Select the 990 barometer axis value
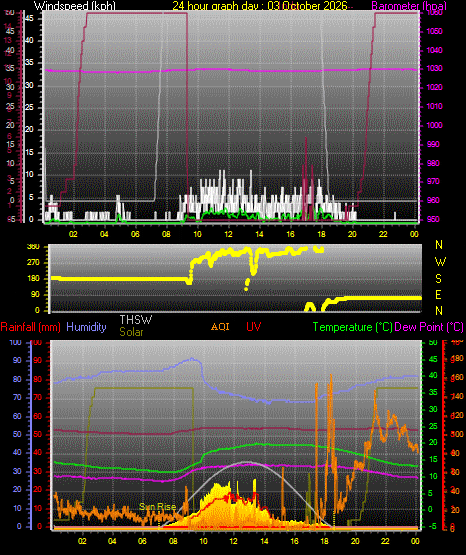The image size is (466, 555). [x=433, y=144]
